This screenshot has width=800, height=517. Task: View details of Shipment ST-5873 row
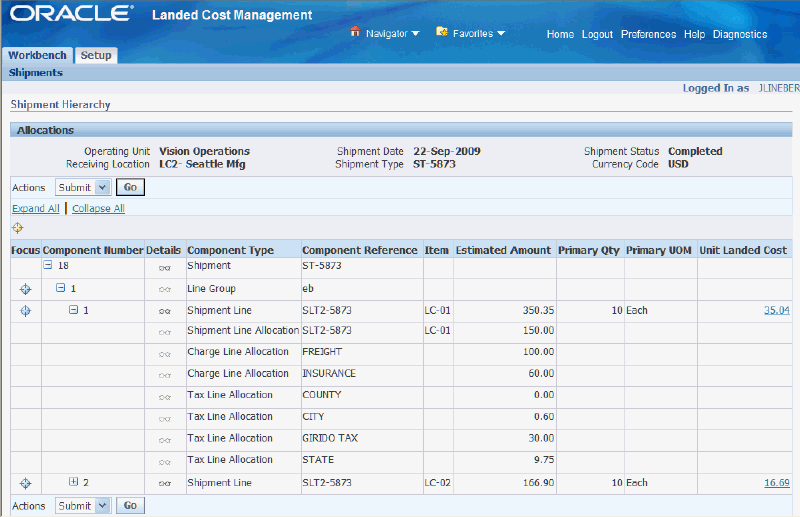coord(165,268)
